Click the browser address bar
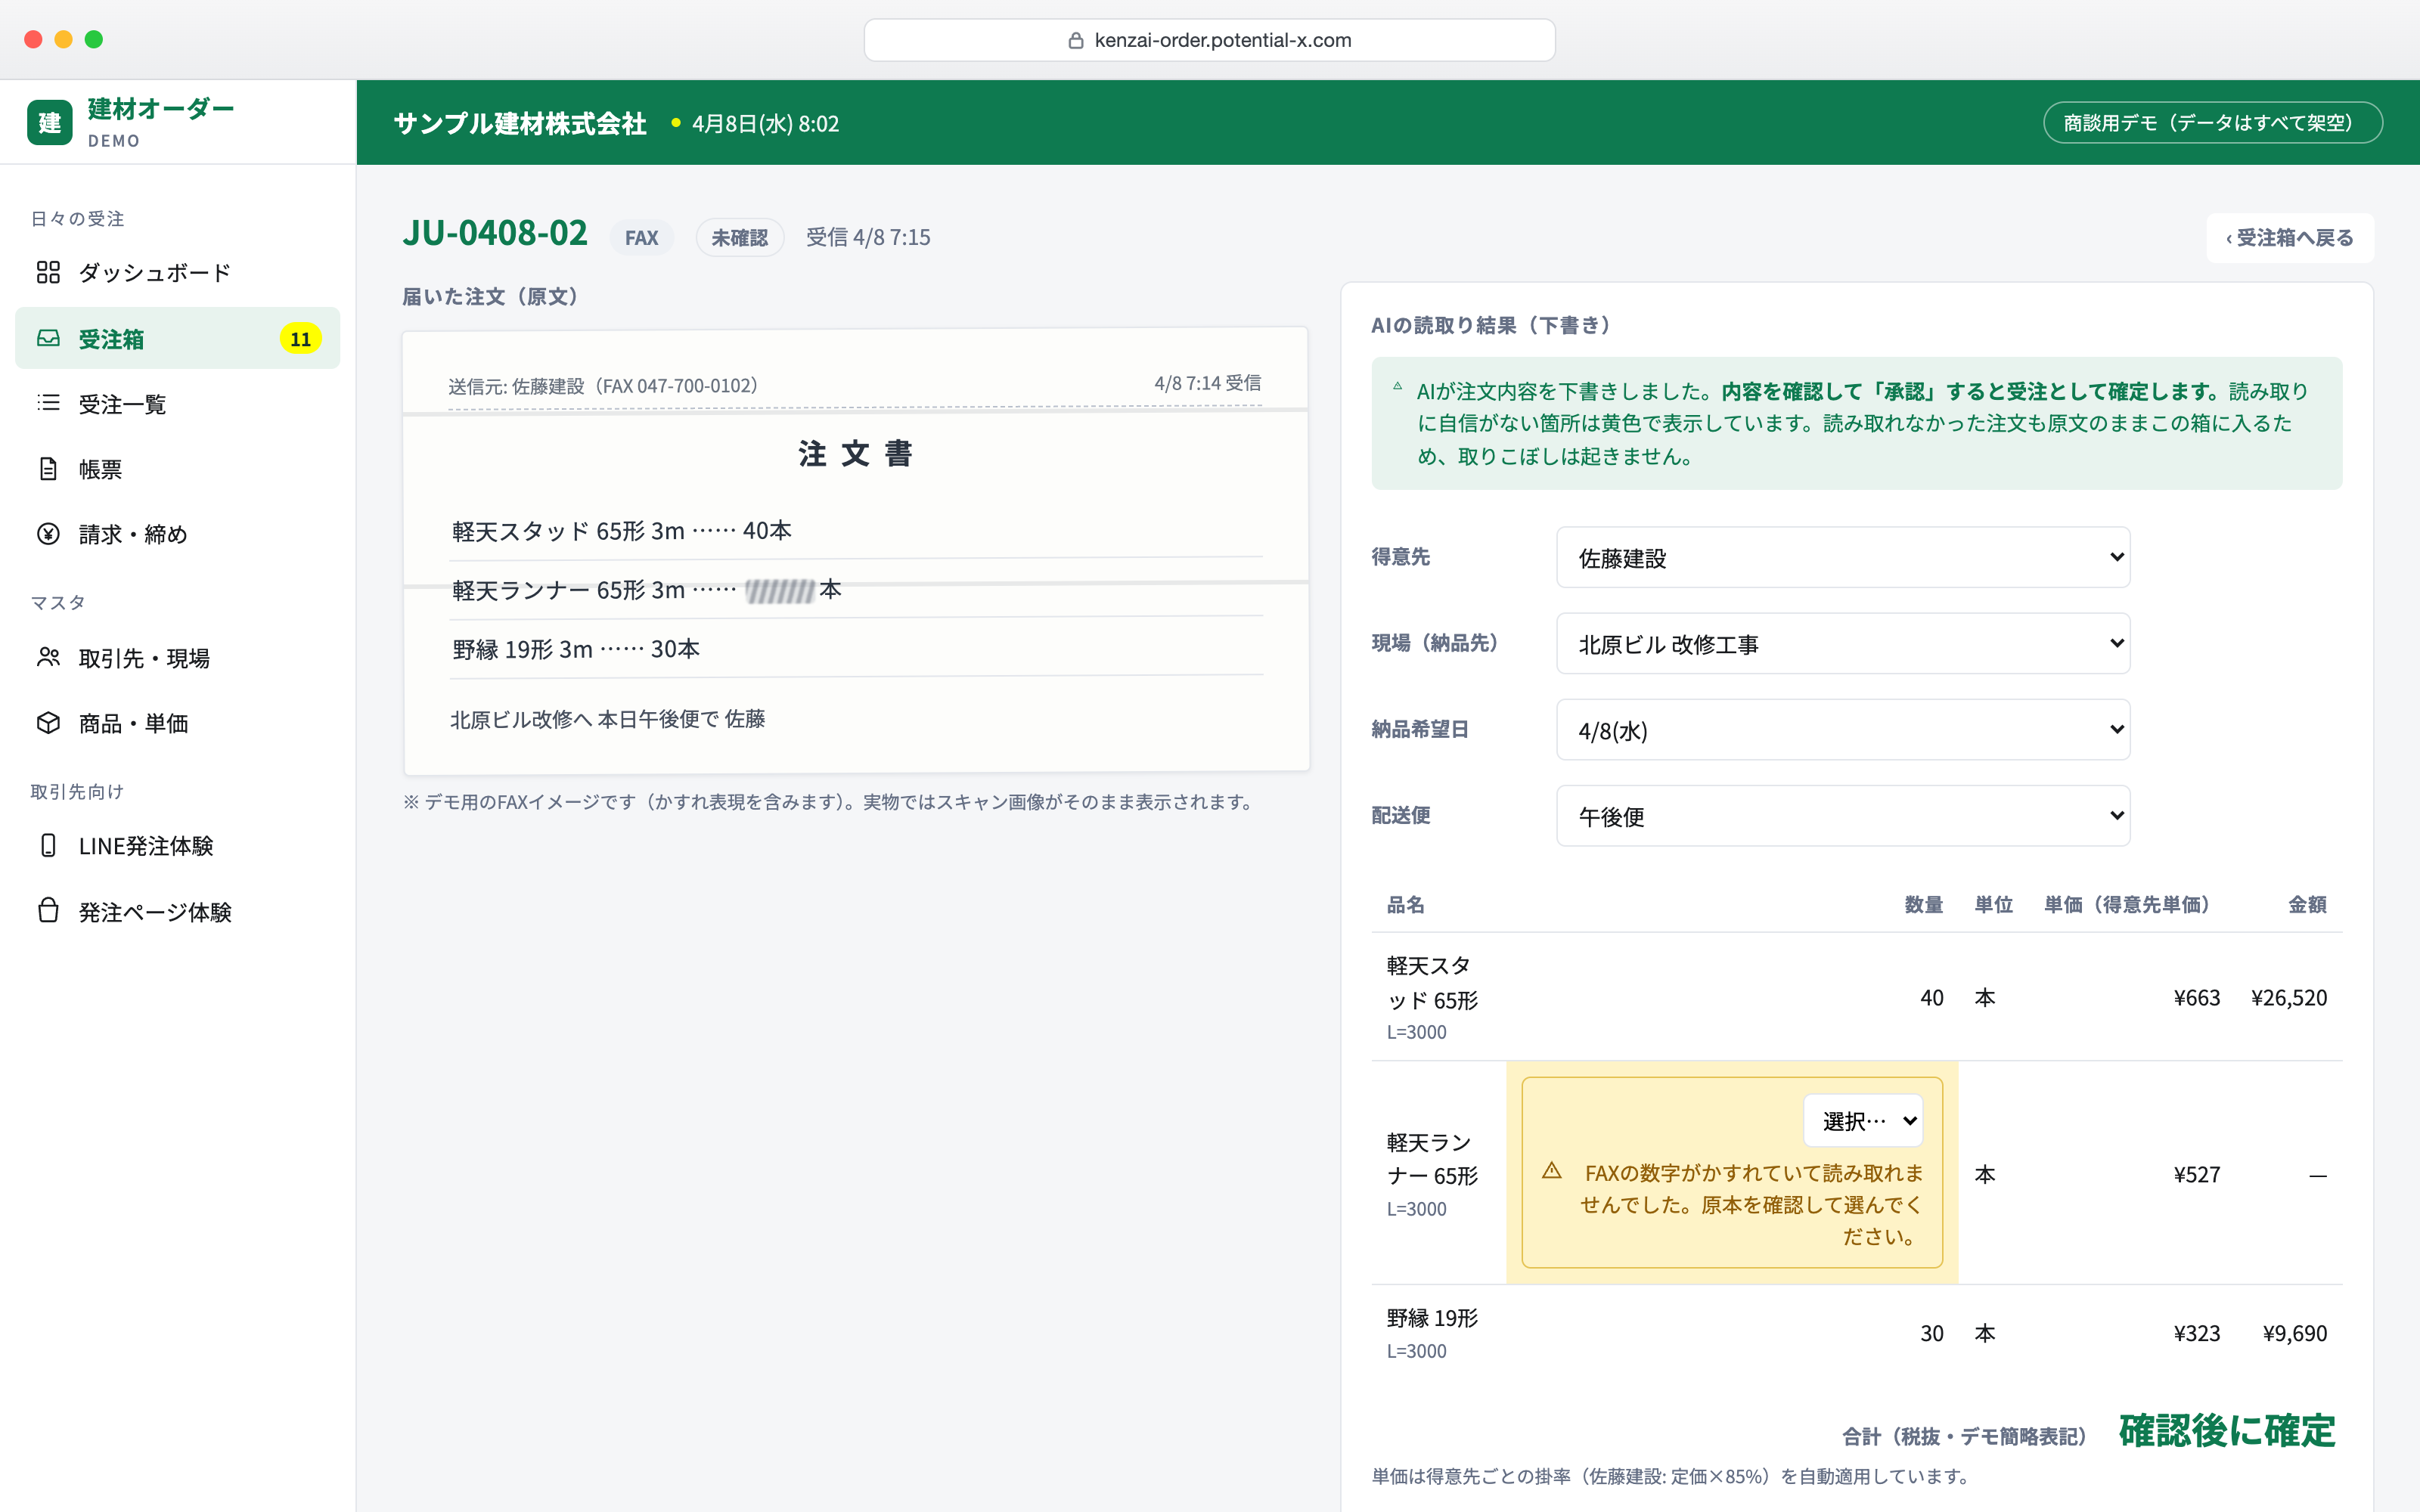This screenshot has width=2420, height=1512. coord(1209,40)
